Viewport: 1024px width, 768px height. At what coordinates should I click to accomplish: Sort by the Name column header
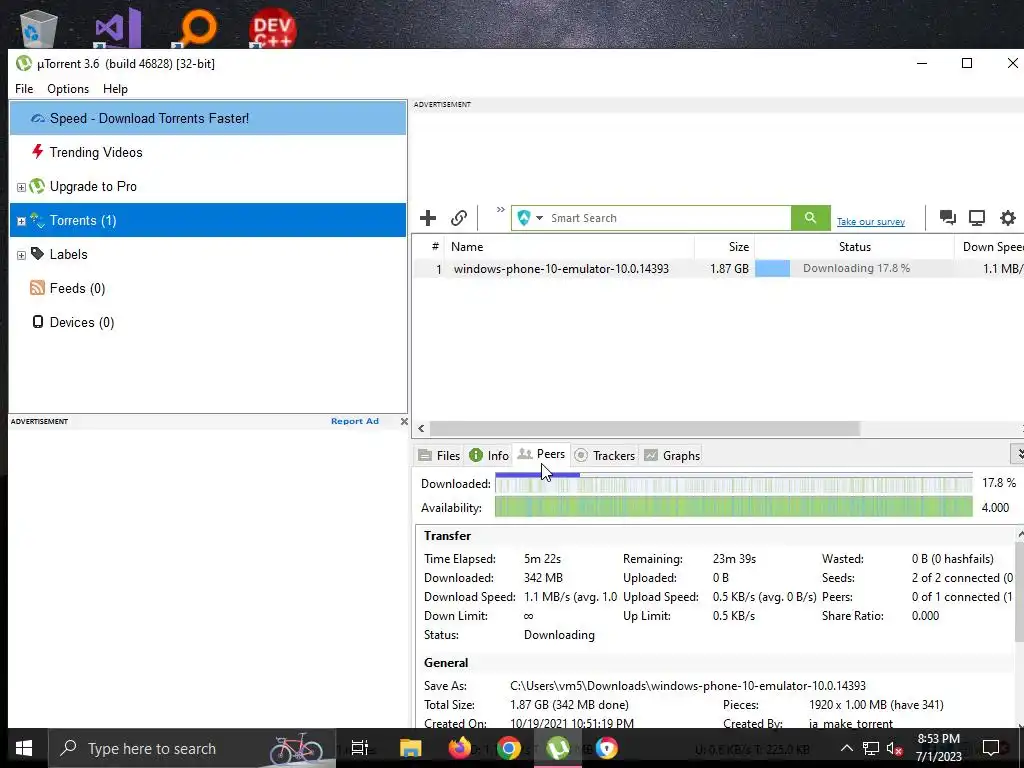pos(569,247)
